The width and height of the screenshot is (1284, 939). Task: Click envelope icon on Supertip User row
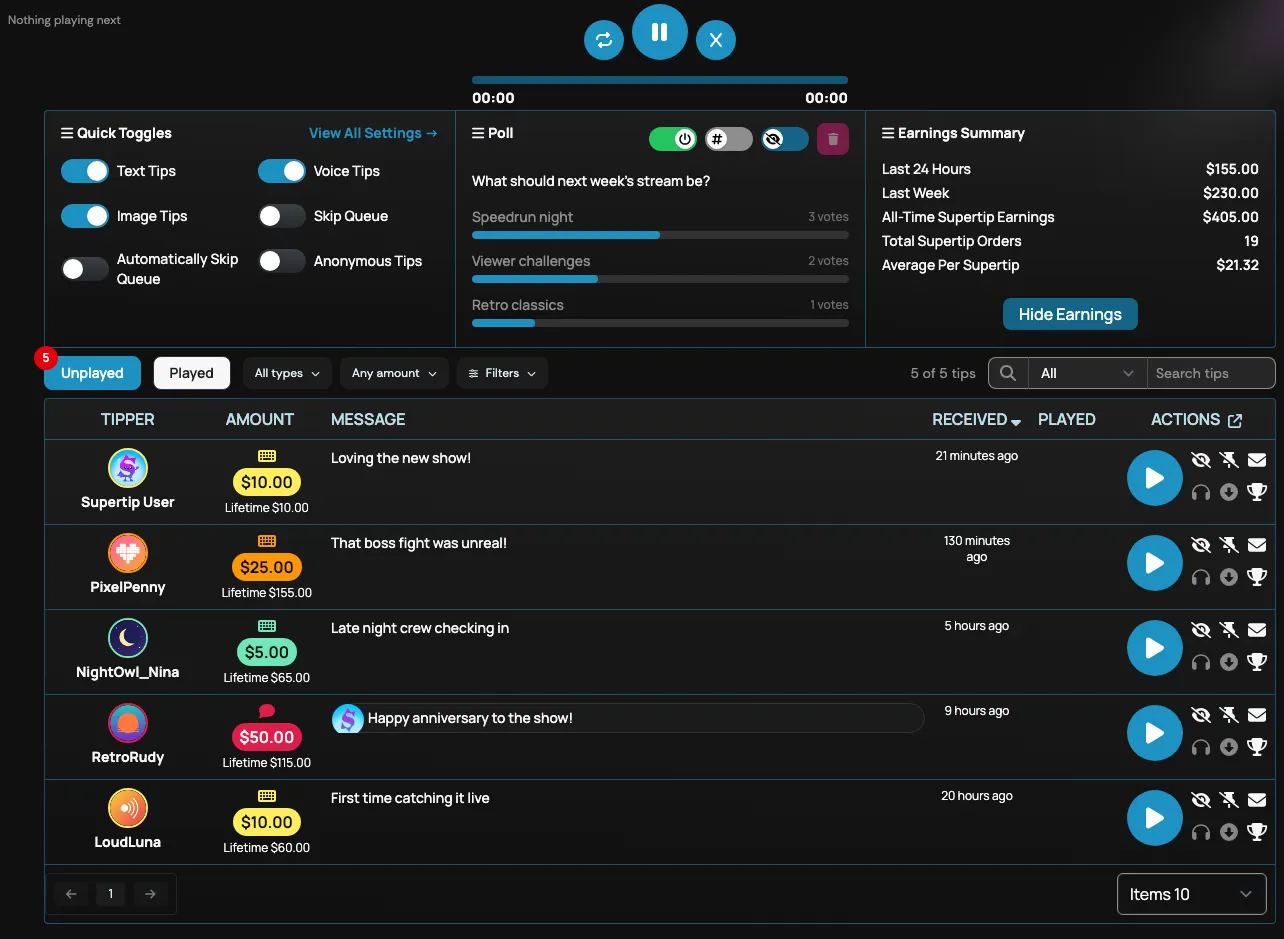click(1257, 460)
